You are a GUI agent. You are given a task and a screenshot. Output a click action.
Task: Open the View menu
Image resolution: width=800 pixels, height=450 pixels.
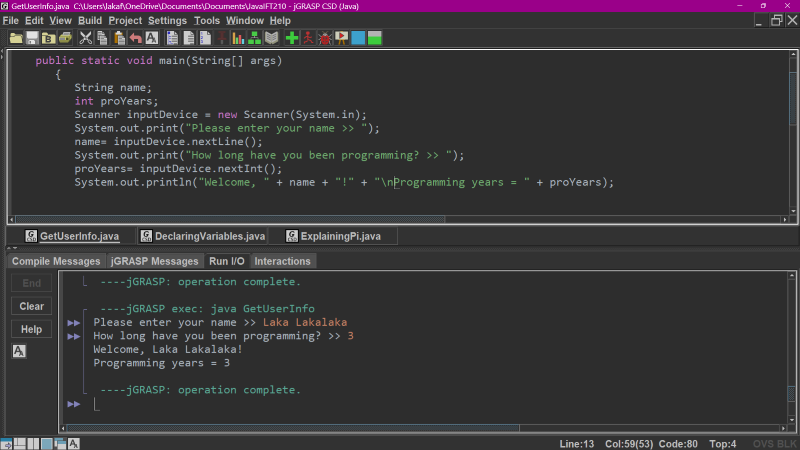tap(60, 20)
